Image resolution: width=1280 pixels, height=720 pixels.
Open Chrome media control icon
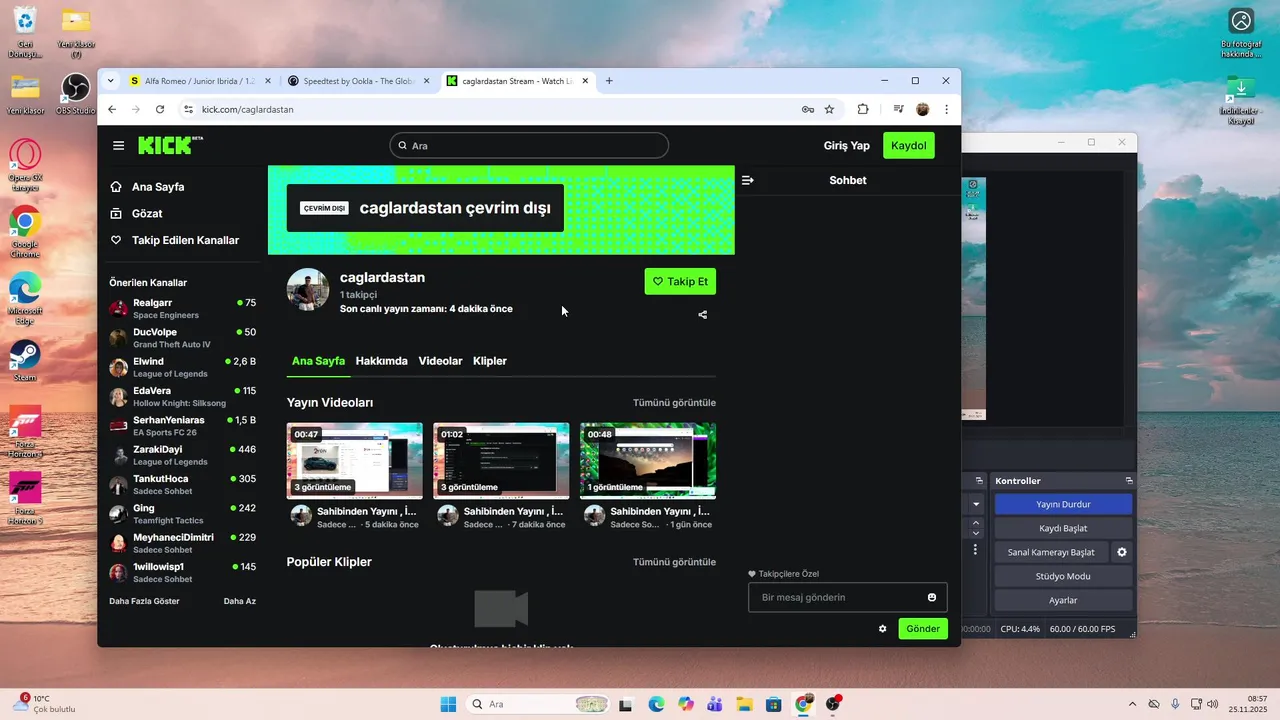898,109
